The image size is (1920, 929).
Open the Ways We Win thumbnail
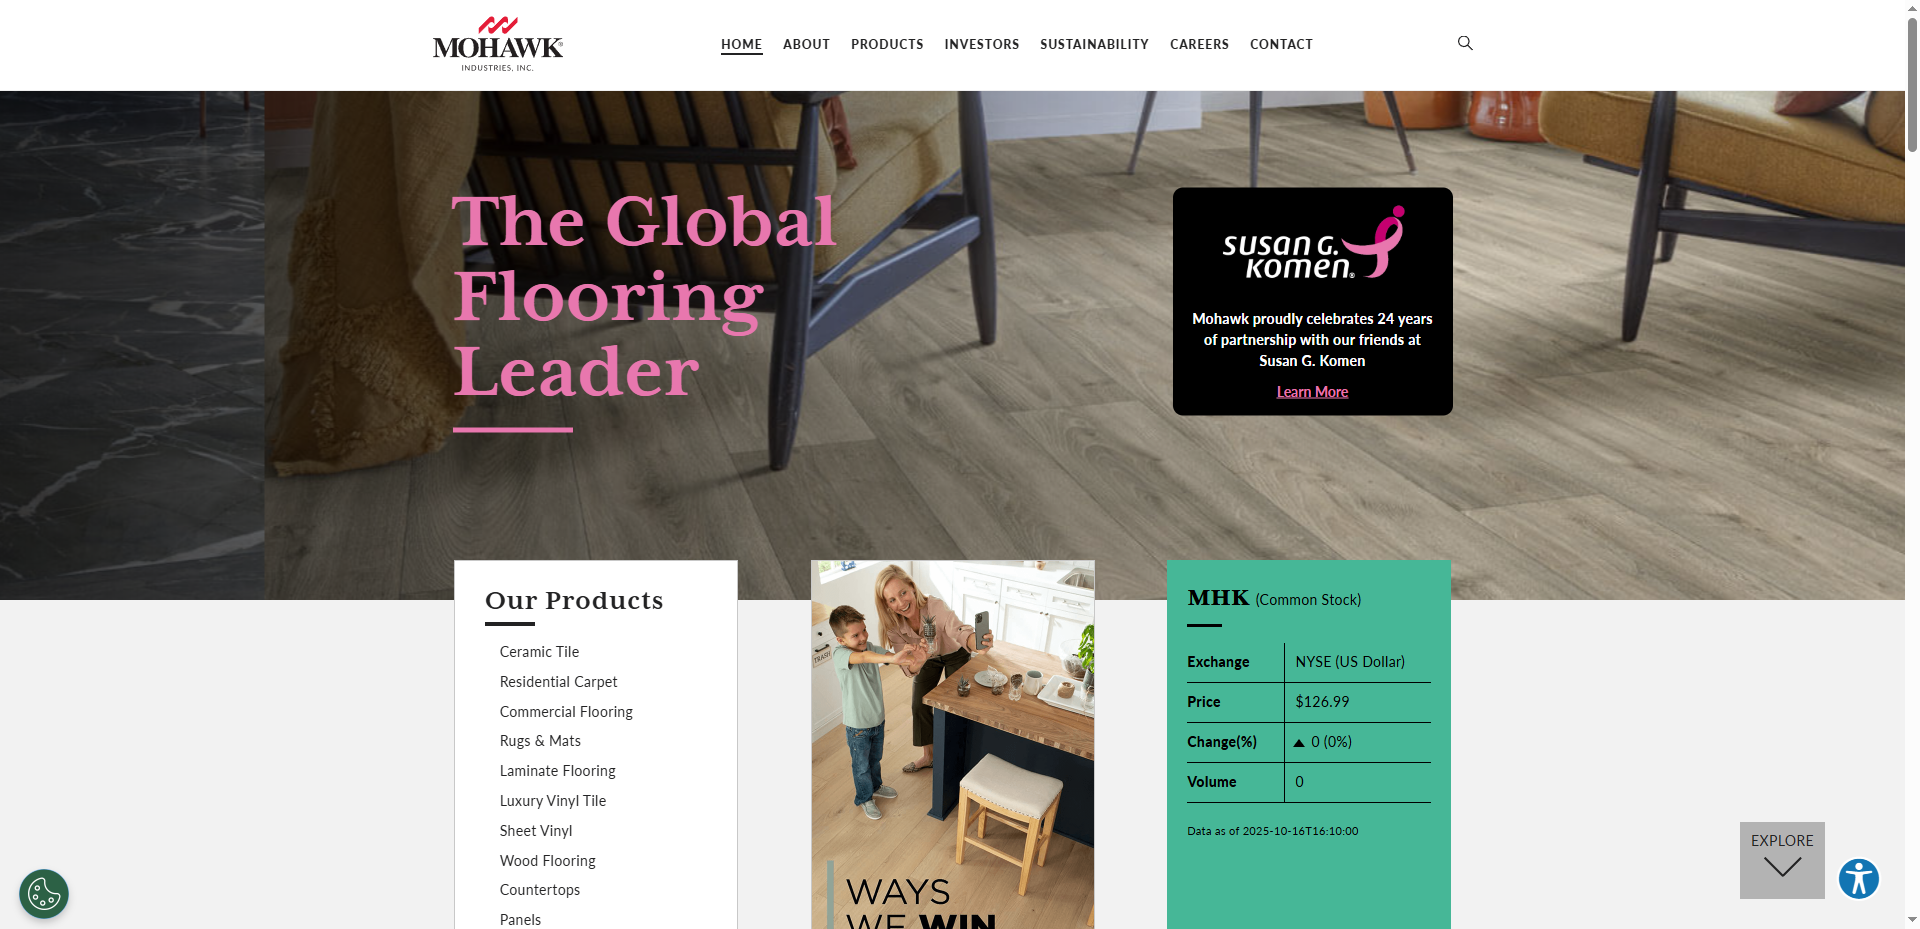pyautogui.click(x=952, y=744)
